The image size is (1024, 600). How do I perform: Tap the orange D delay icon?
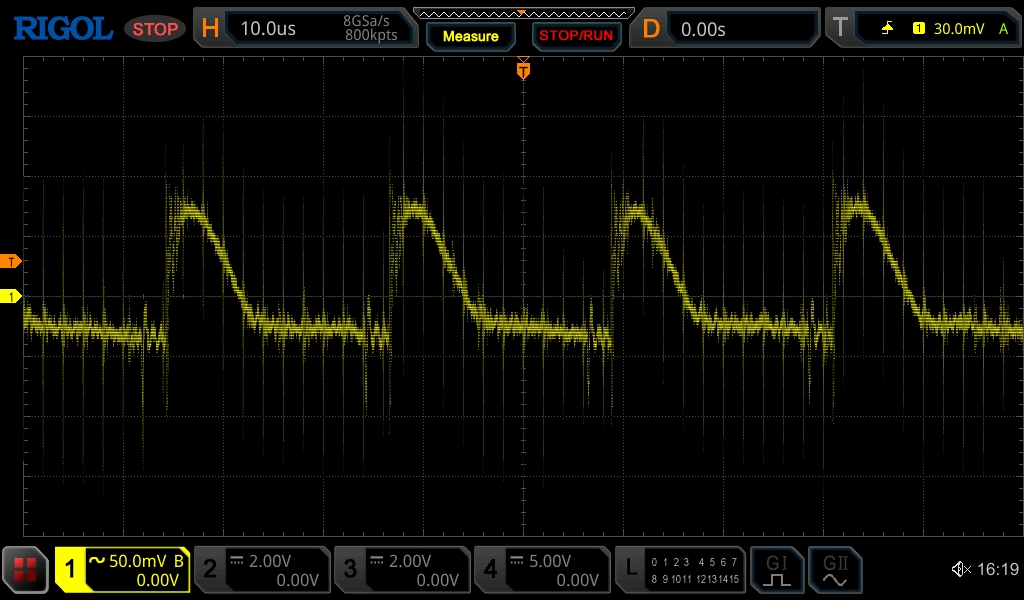651,29
